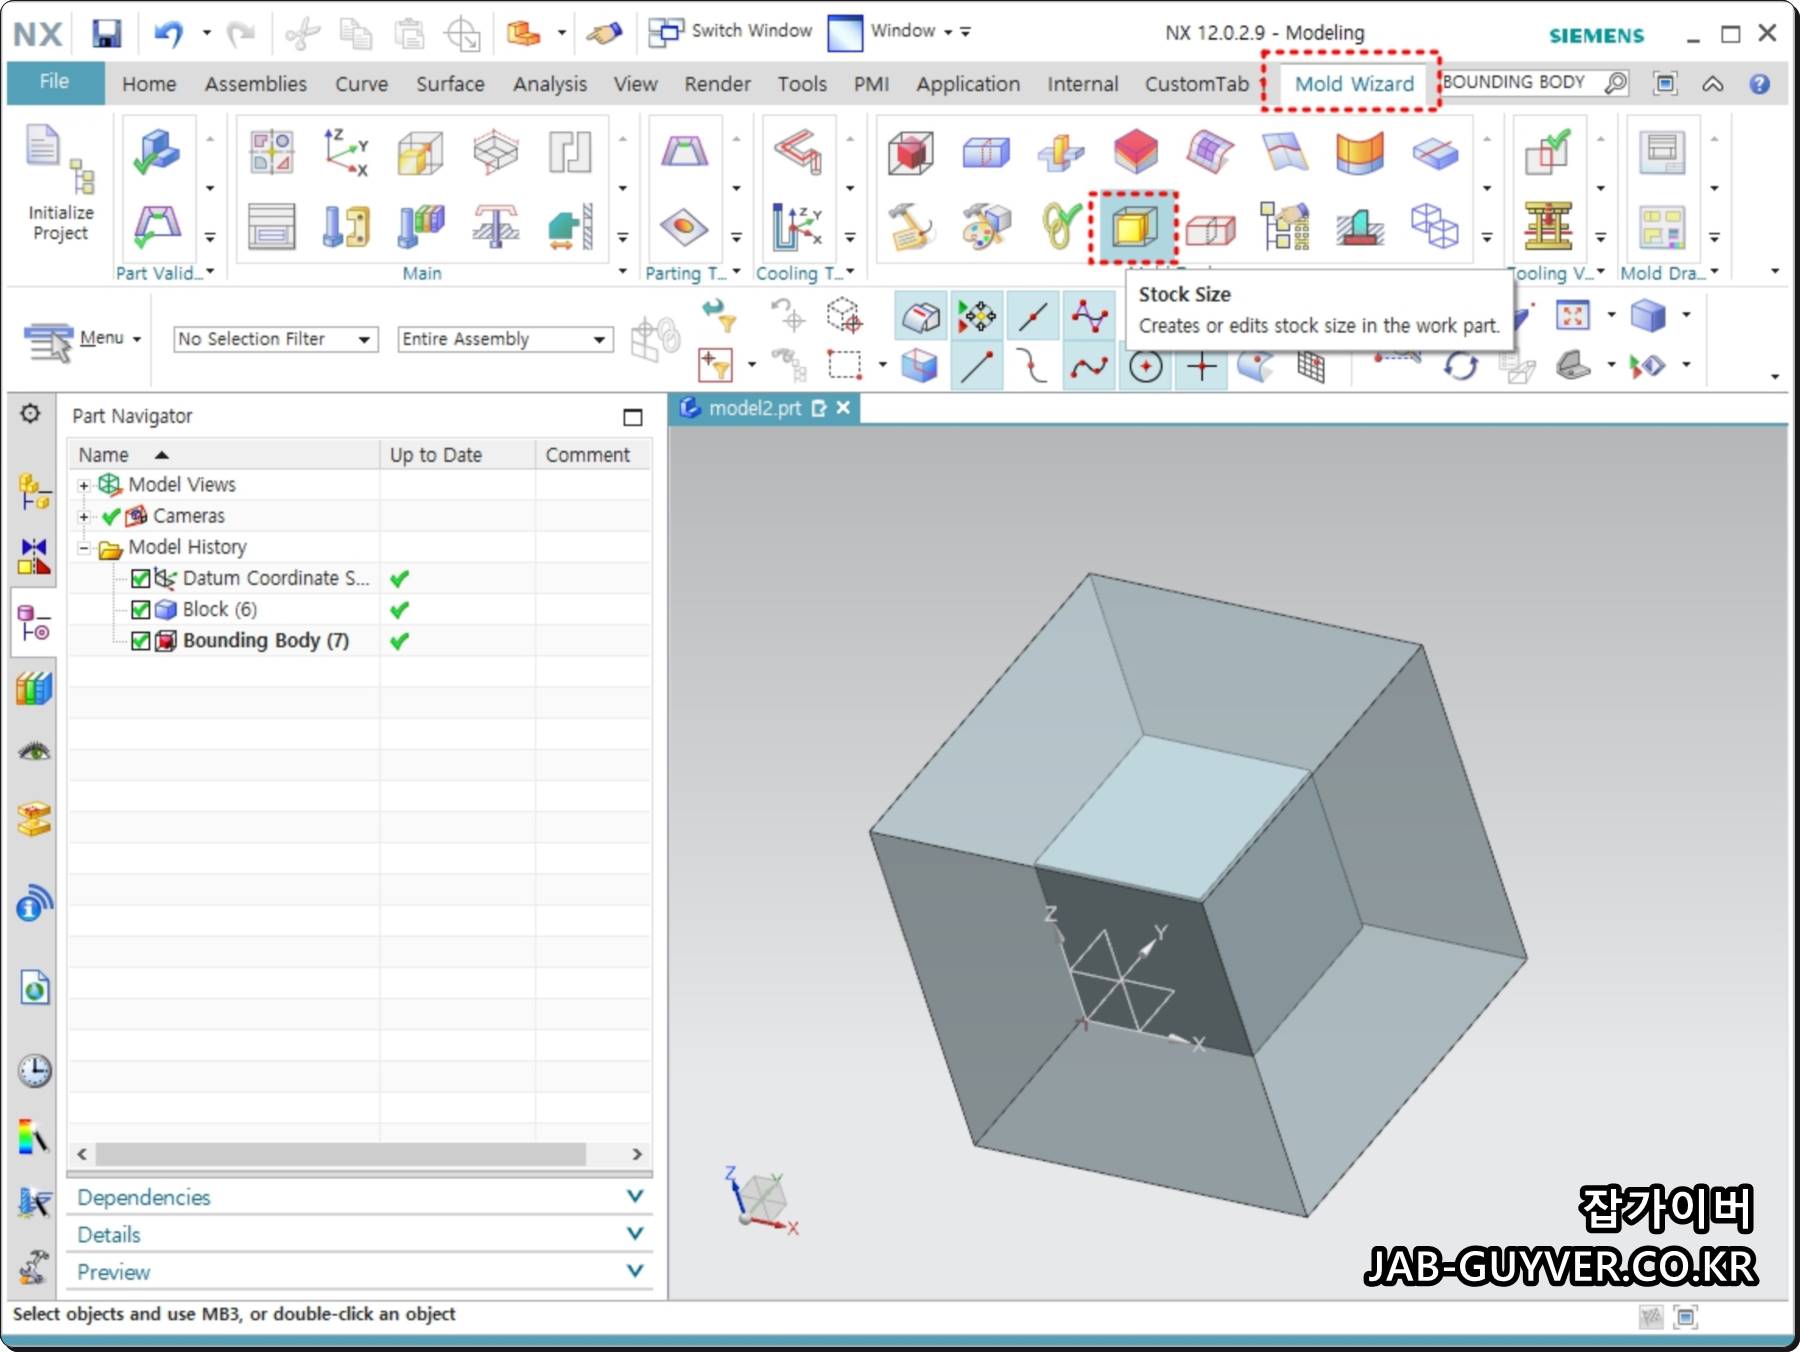Image resolution: width=1800 pixels, height=1352 pixels.
Task: Select Bounding Body (7) in Model History
Action: [266, 641]
